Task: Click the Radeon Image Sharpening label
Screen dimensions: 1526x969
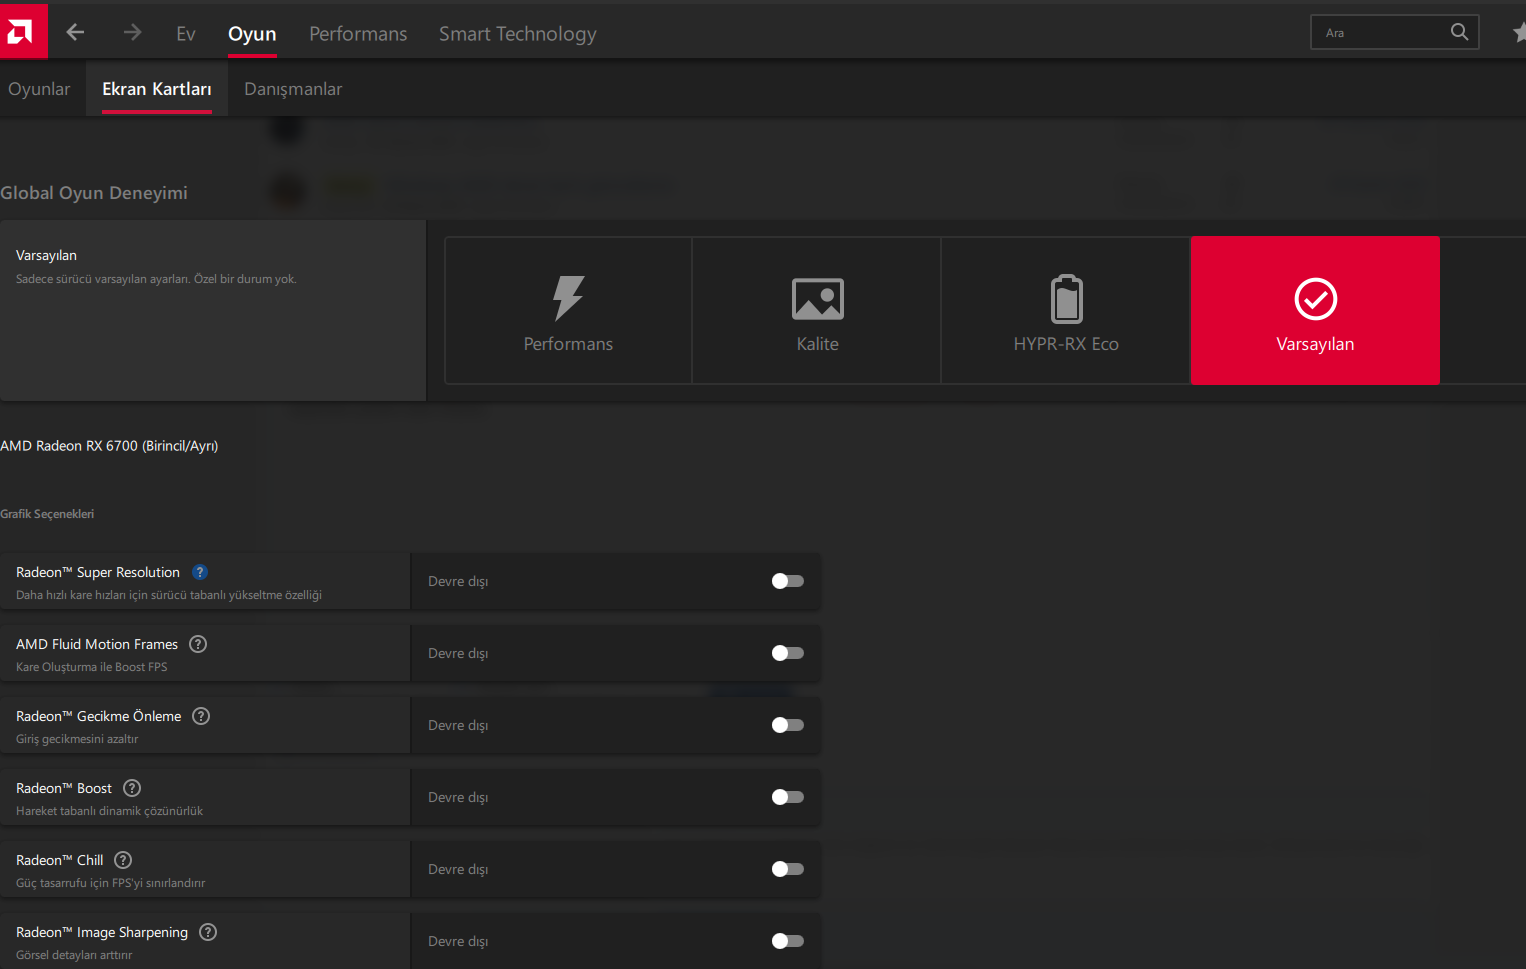Action: [x=102, y=932]
